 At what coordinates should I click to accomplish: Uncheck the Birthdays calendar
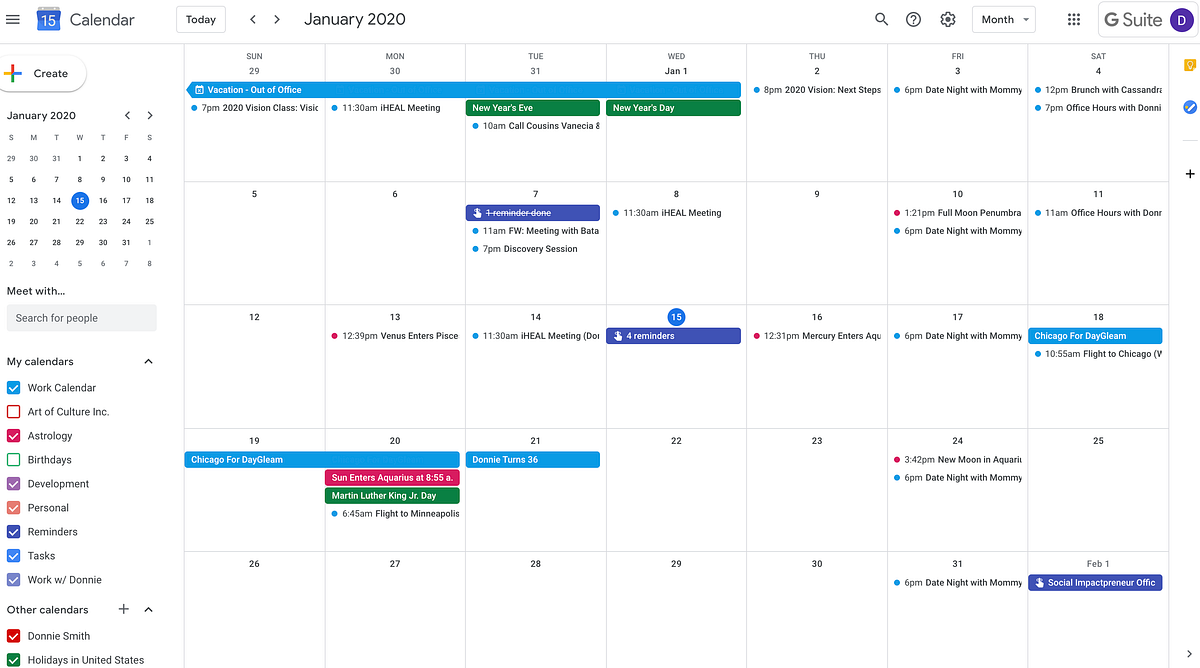[13, 459]
